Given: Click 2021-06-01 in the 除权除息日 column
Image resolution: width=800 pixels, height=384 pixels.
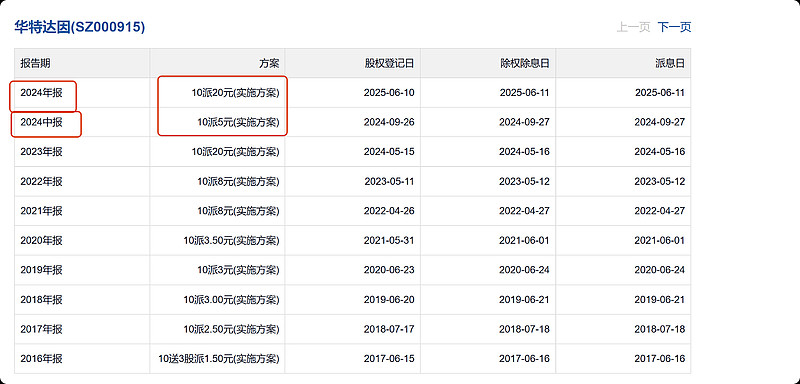Looking at the screenshot, I should coord(524,240).
